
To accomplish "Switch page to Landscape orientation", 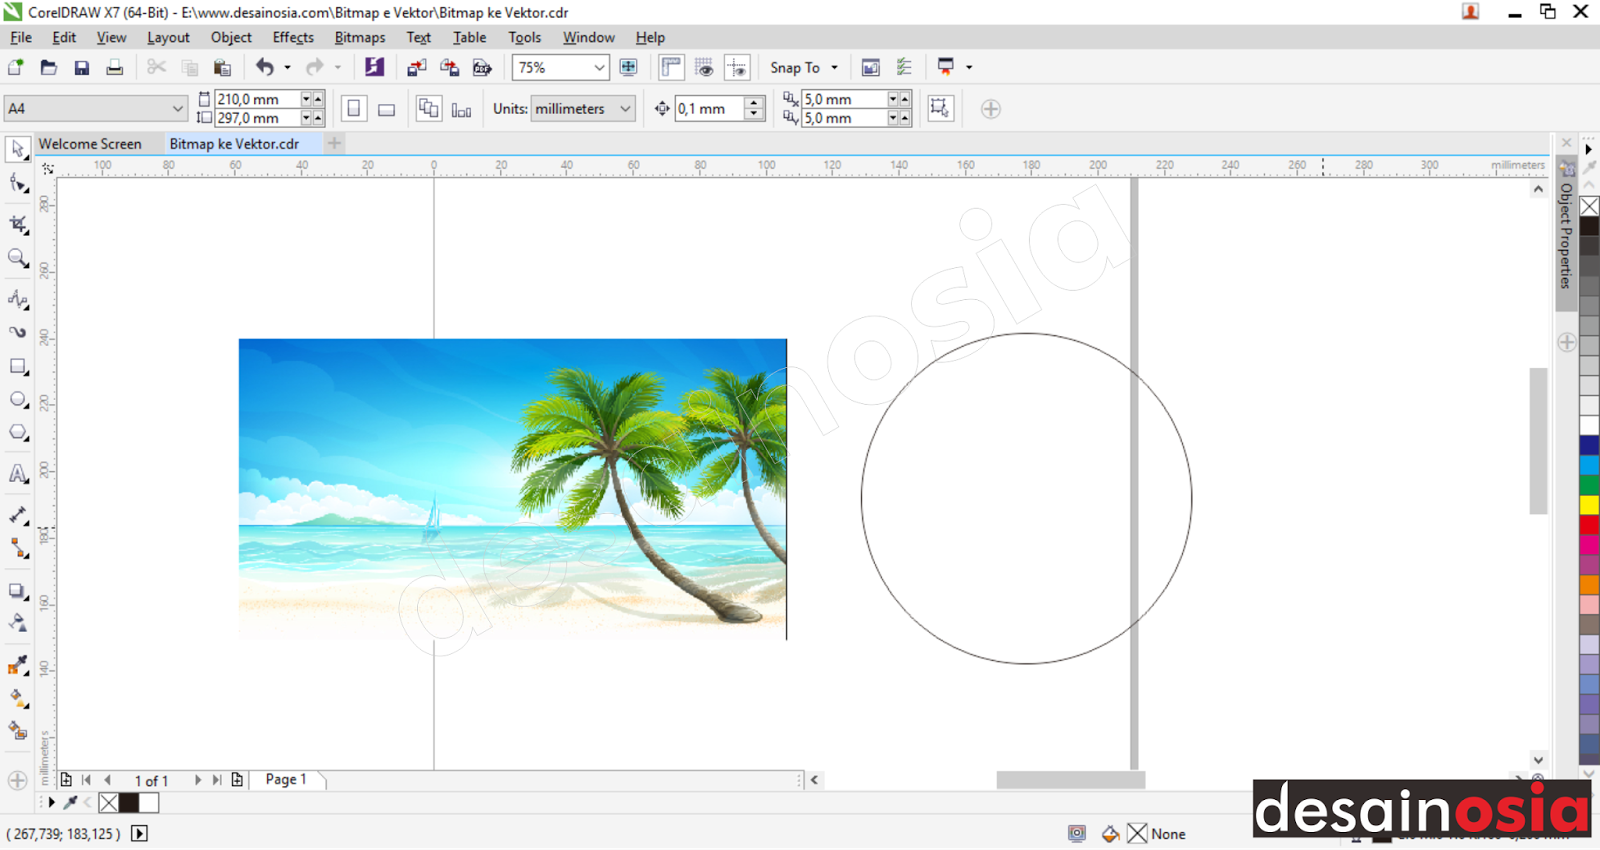I will pos(386,109).
